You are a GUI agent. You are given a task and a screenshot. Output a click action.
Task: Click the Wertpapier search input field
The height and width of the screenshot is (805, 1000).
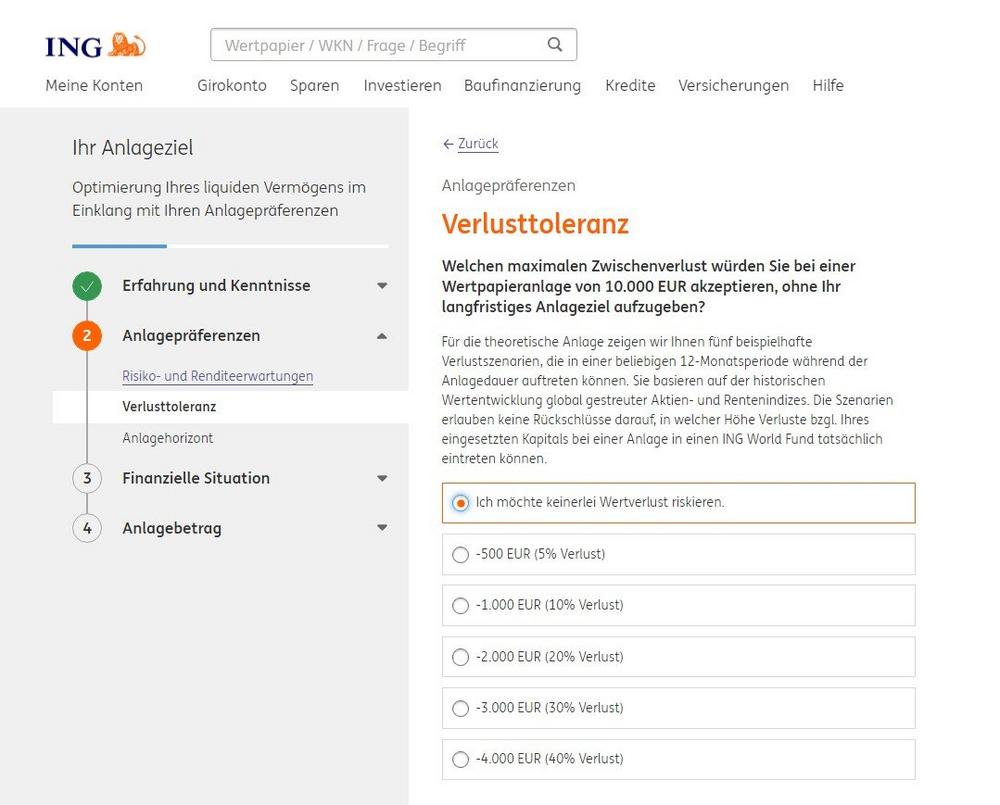pyautogui.click(x=380, y=45)
